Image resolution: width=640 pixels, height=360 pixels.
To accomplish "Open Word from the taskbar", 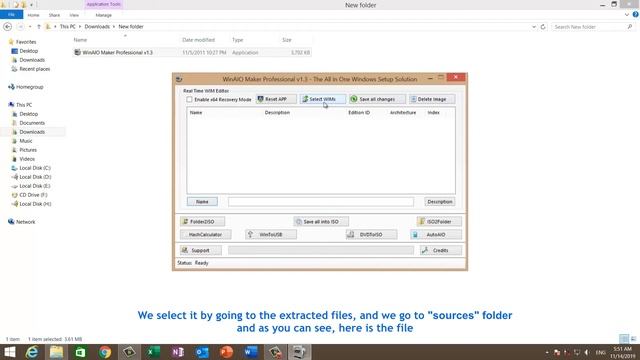I will [x=251, y=352].
